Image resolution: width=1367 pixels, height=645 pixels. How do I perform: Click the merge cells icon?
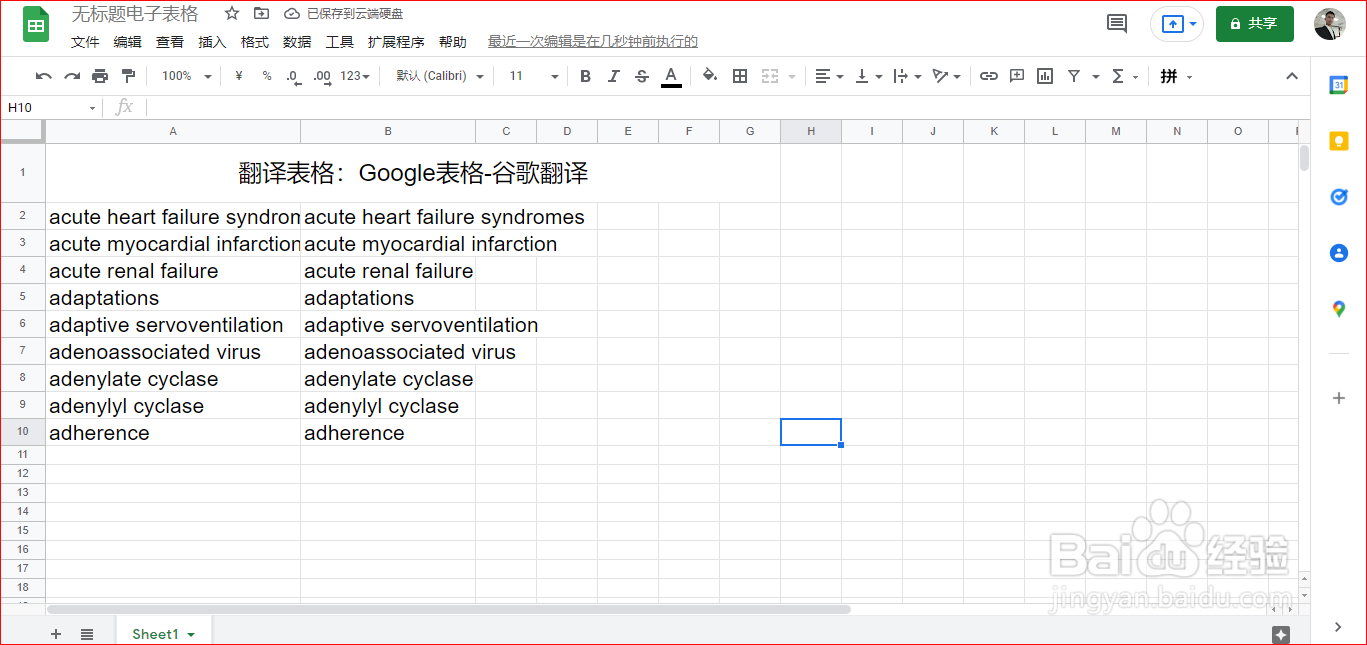770,76
